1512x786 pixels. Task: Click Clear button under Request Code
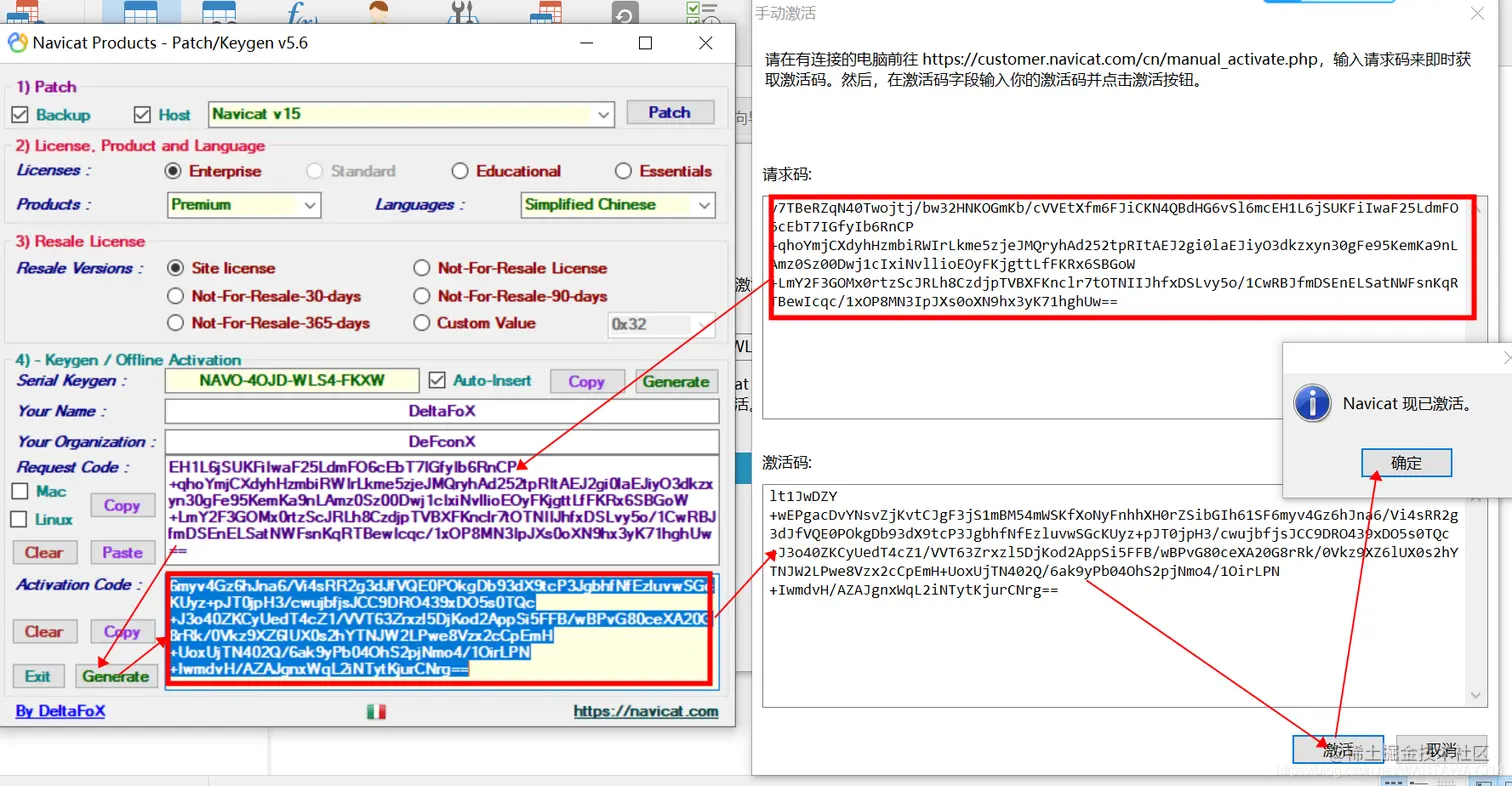pos(44,552)
